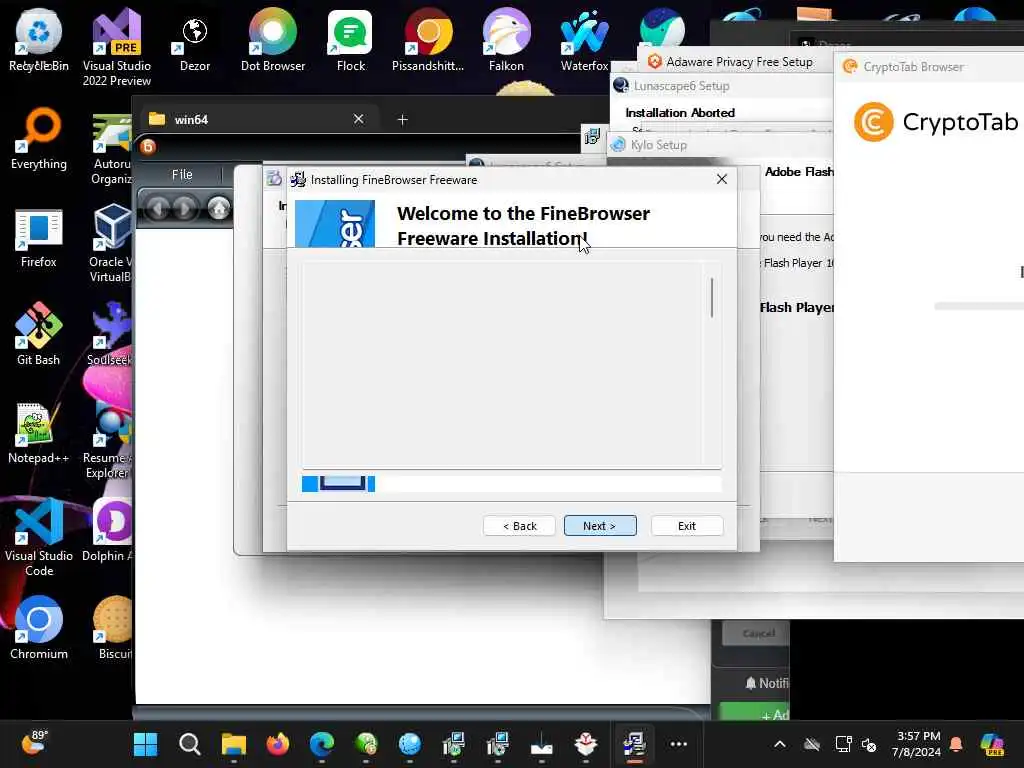
Task: Click the forward arrow in browser toolbar
Action: tap(185, 208)
